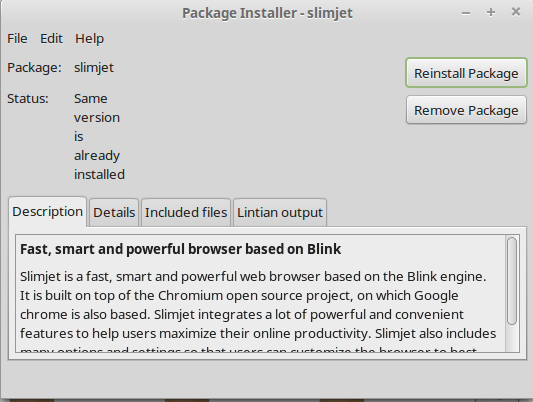Click the description scrollbar handle
The image size is (533, 402).
pyautogui.click(x=512, y=281)
